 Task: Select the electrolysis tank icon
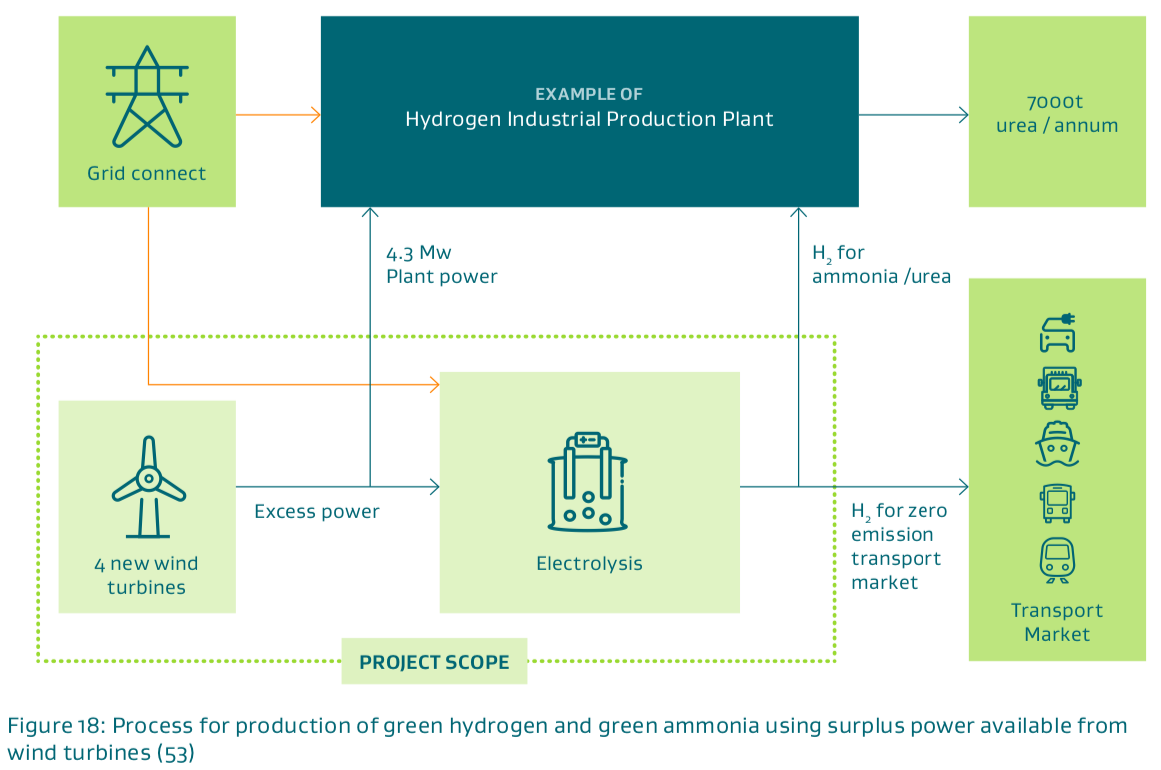[x=588, y=482]
